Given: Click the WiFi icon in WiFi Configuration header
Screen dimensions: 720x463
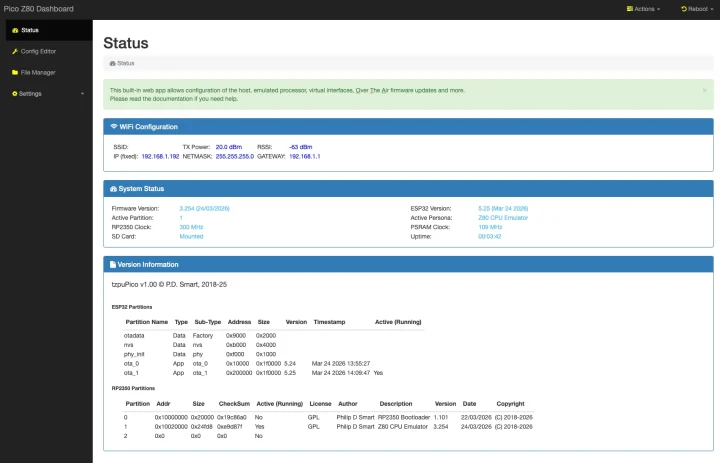Looking at the screenshot, I should 114,127.
